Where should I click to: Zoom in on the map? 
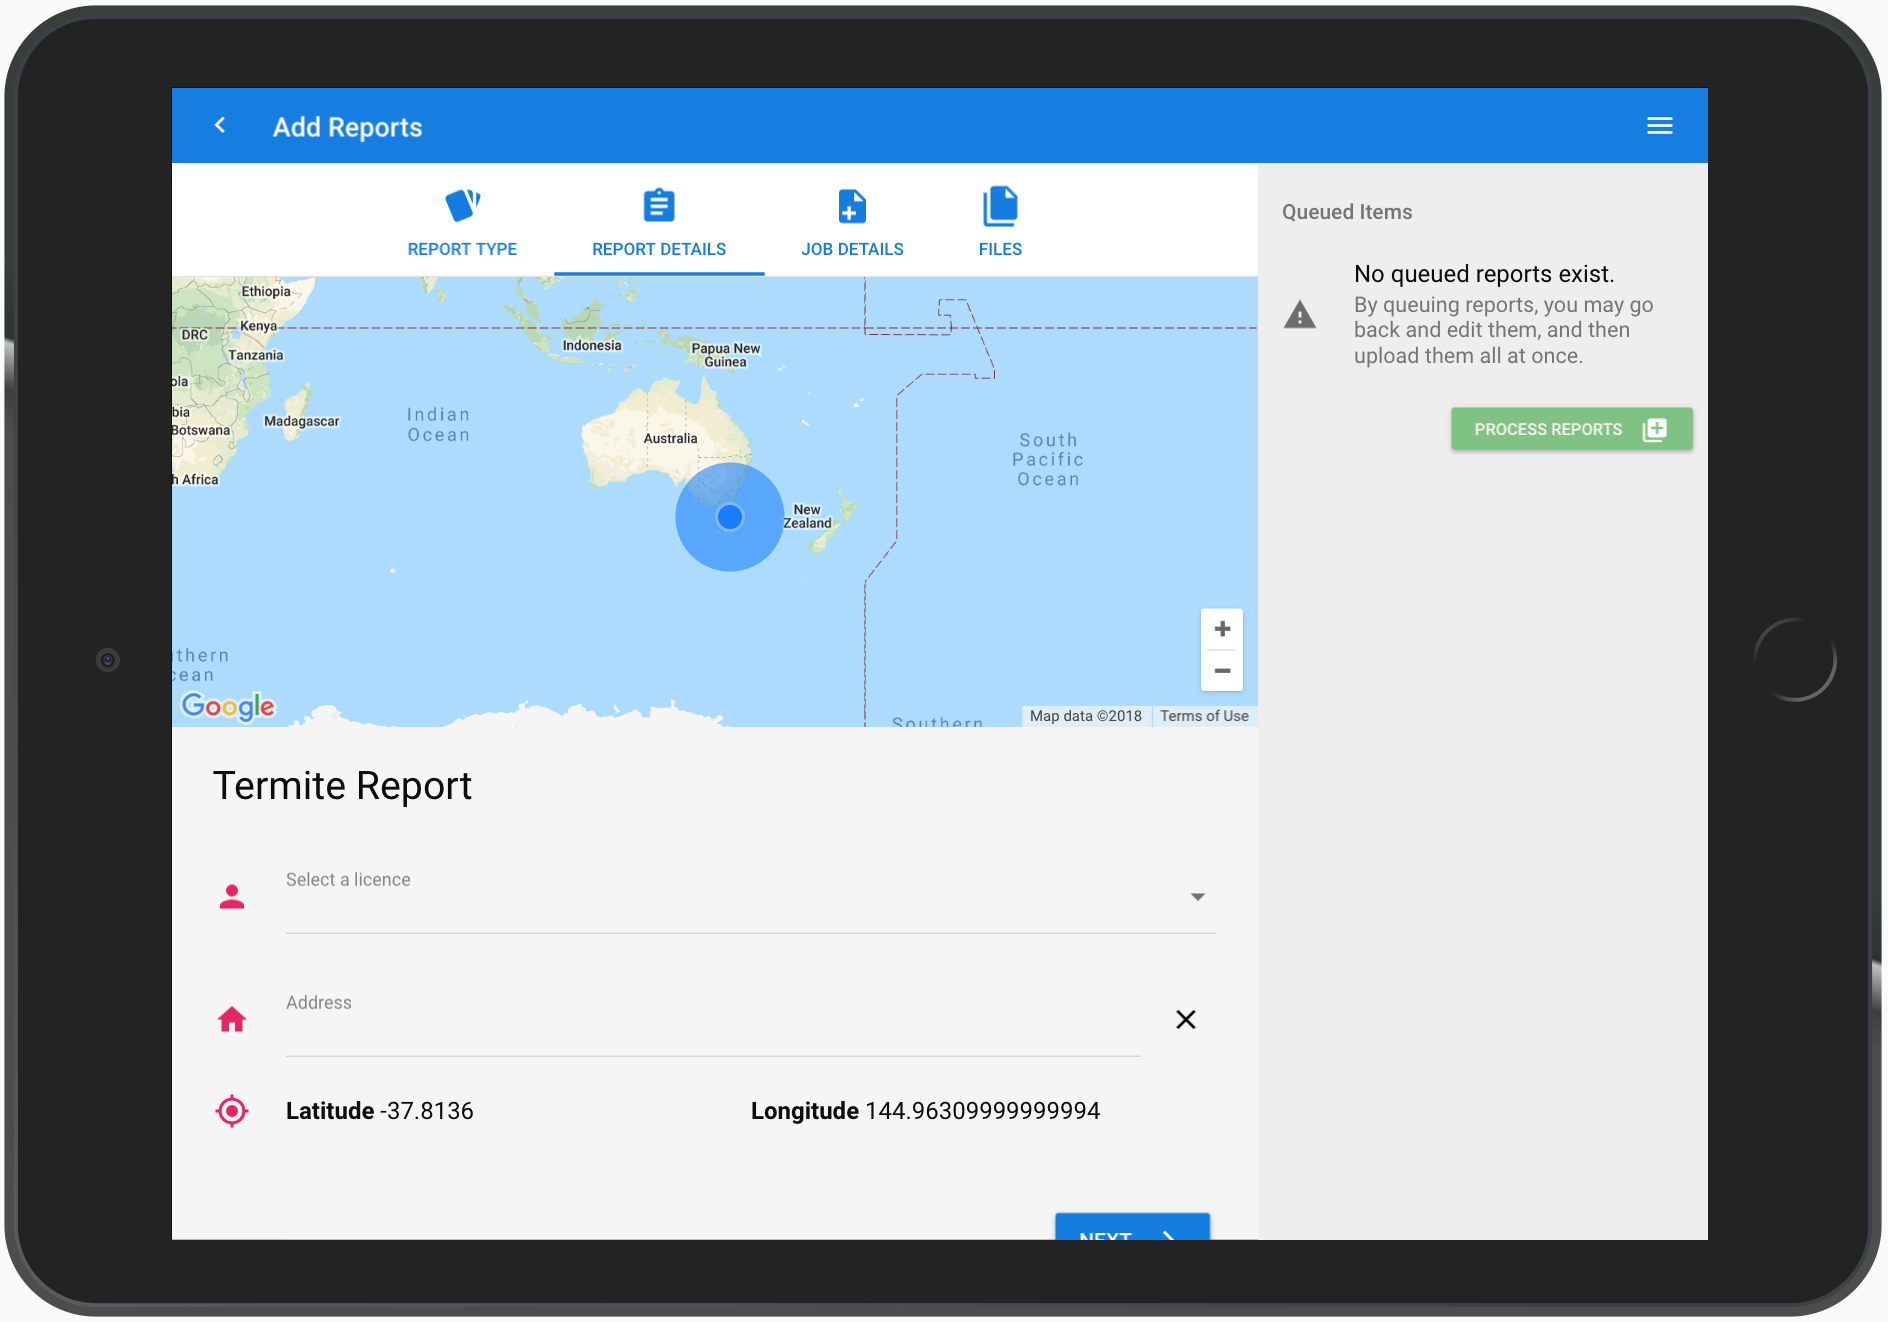(x=1221, y=629)
